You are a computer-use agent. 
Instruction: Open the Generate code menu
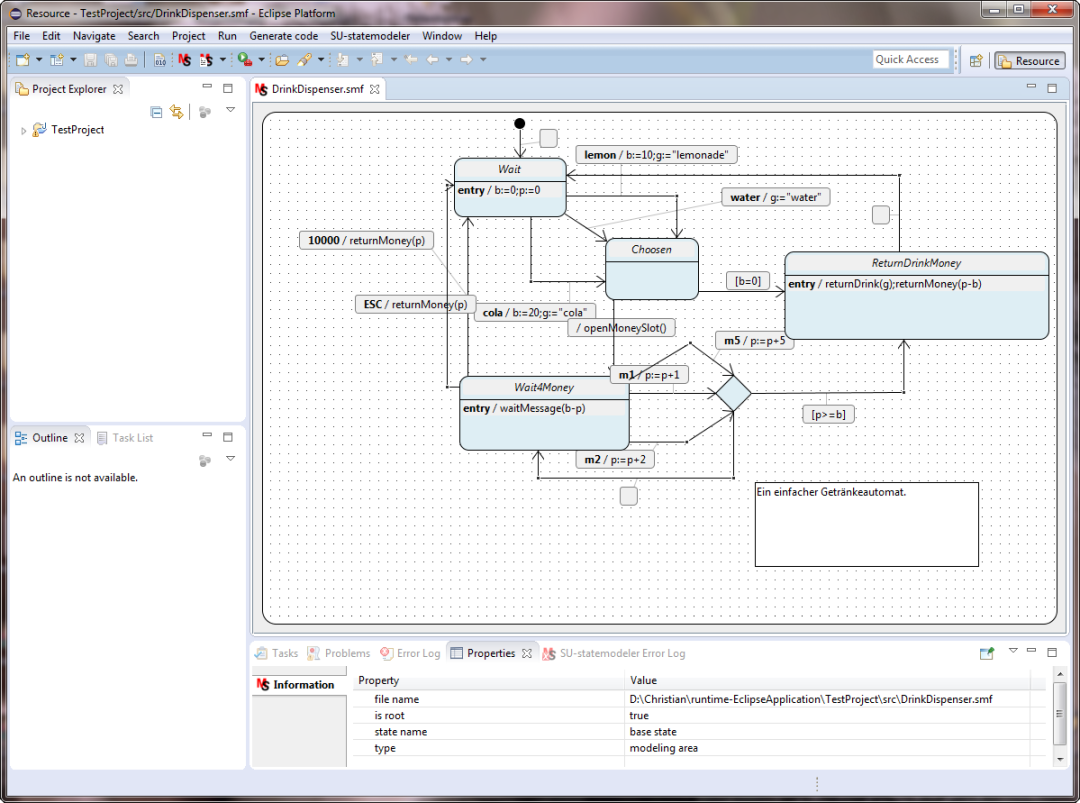point(283,36)
